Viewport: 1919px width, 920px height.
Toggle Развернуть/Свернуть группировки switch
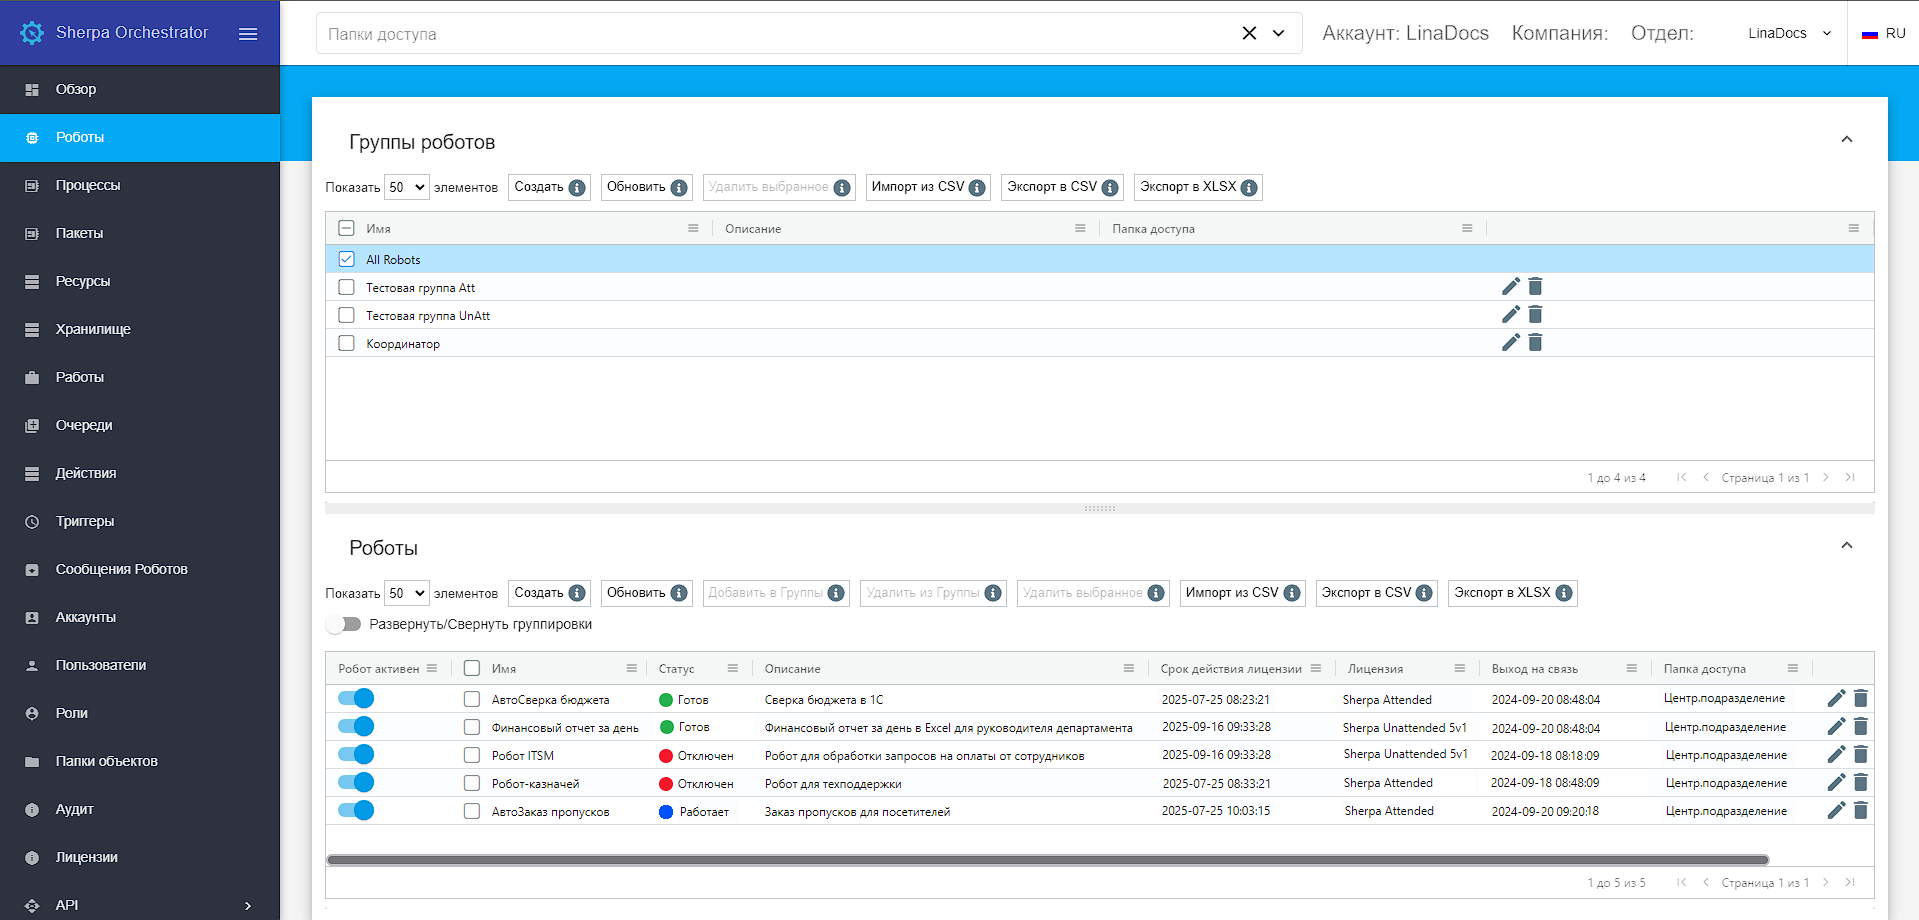pyautogui.click(x=344, y=624)
